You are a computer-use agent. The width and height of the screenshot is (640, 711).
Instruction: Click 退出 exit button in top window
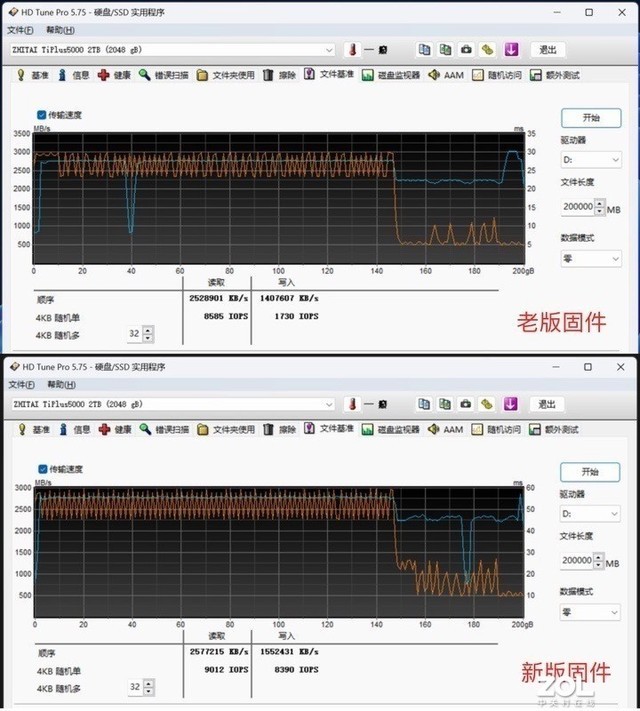pyautogui.click(x=547, y=50)
